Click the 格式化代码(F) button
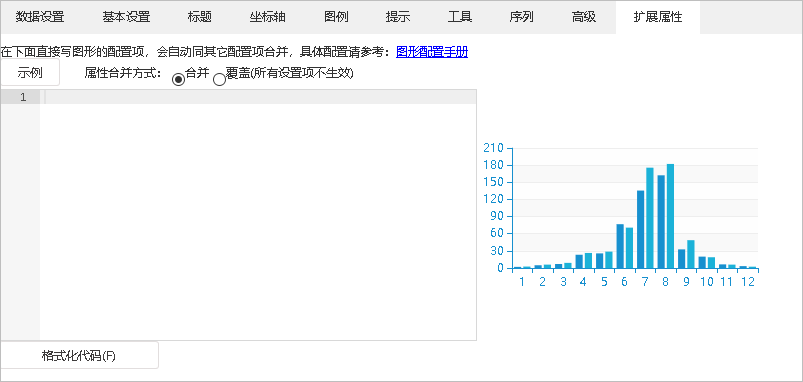 (x=79, y=355)
